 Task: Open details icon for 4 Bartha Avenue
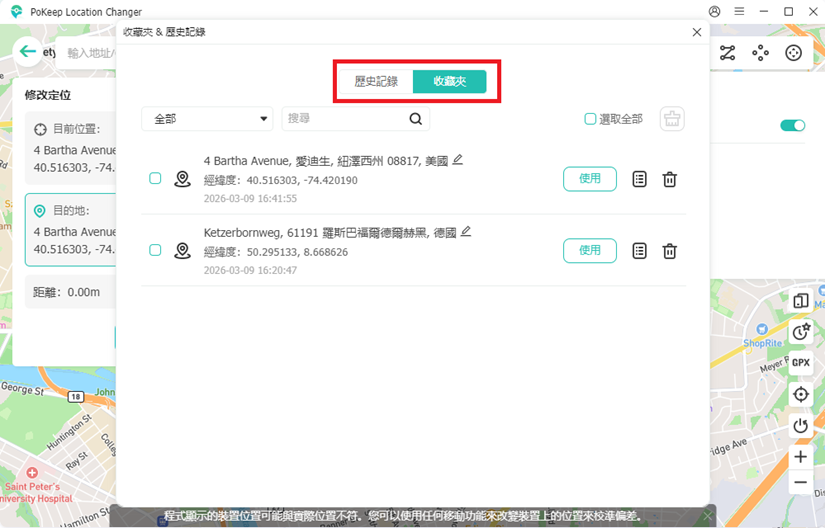point(640,179)
